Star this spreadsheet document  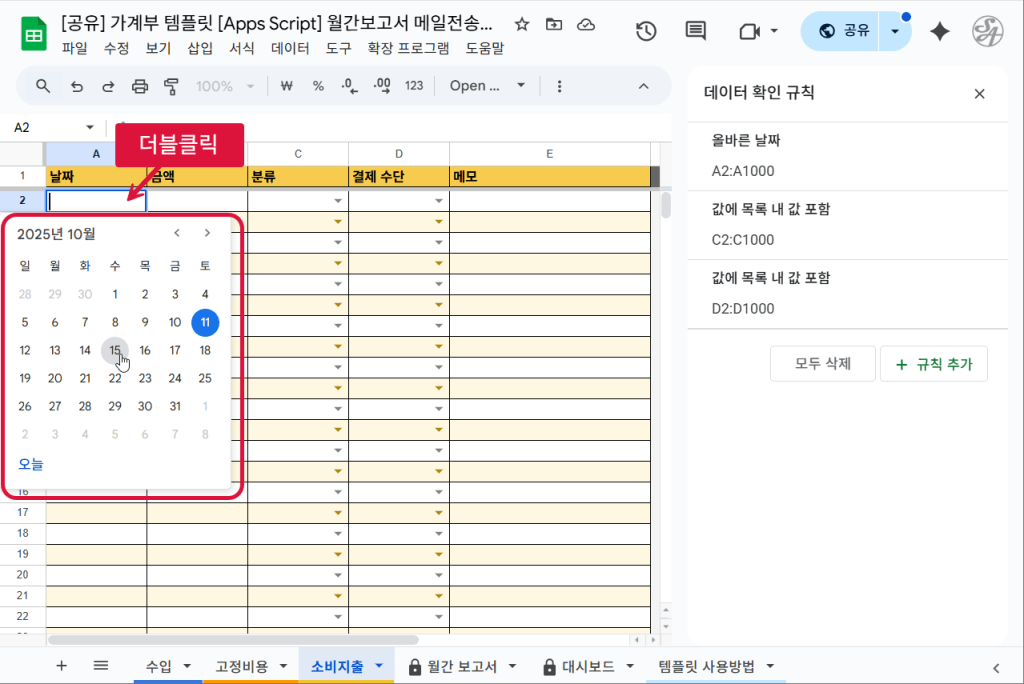(x=521, y=24)
